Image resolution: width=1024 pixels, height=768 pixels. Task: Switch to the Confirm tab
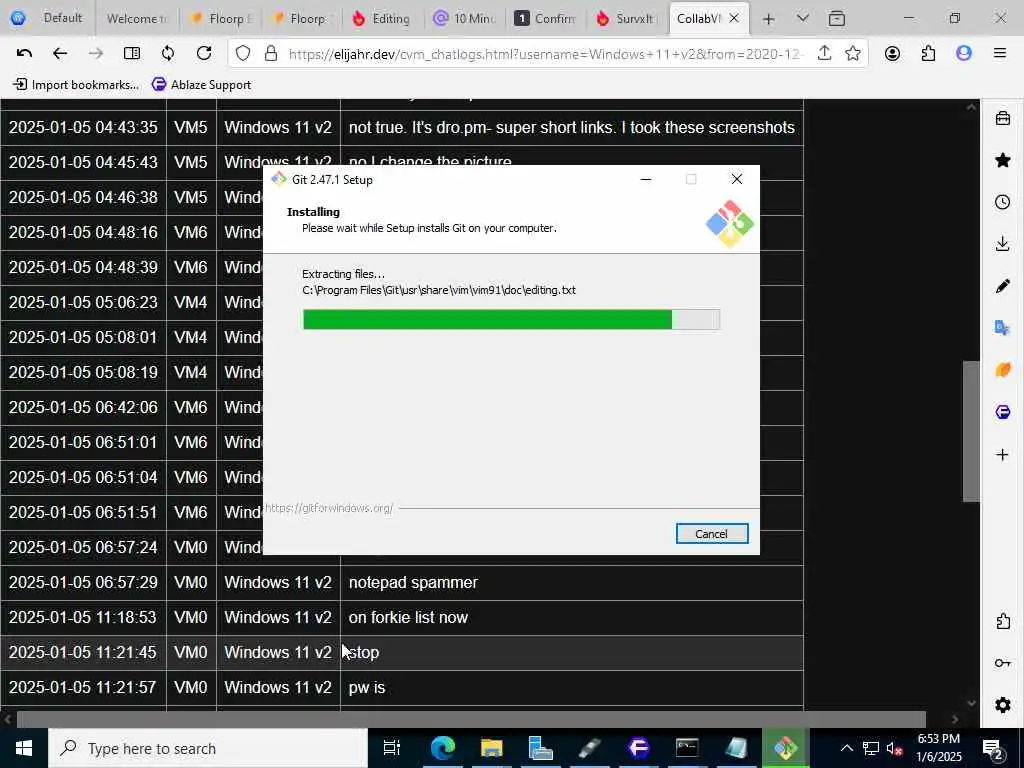(x=545, y=18)
